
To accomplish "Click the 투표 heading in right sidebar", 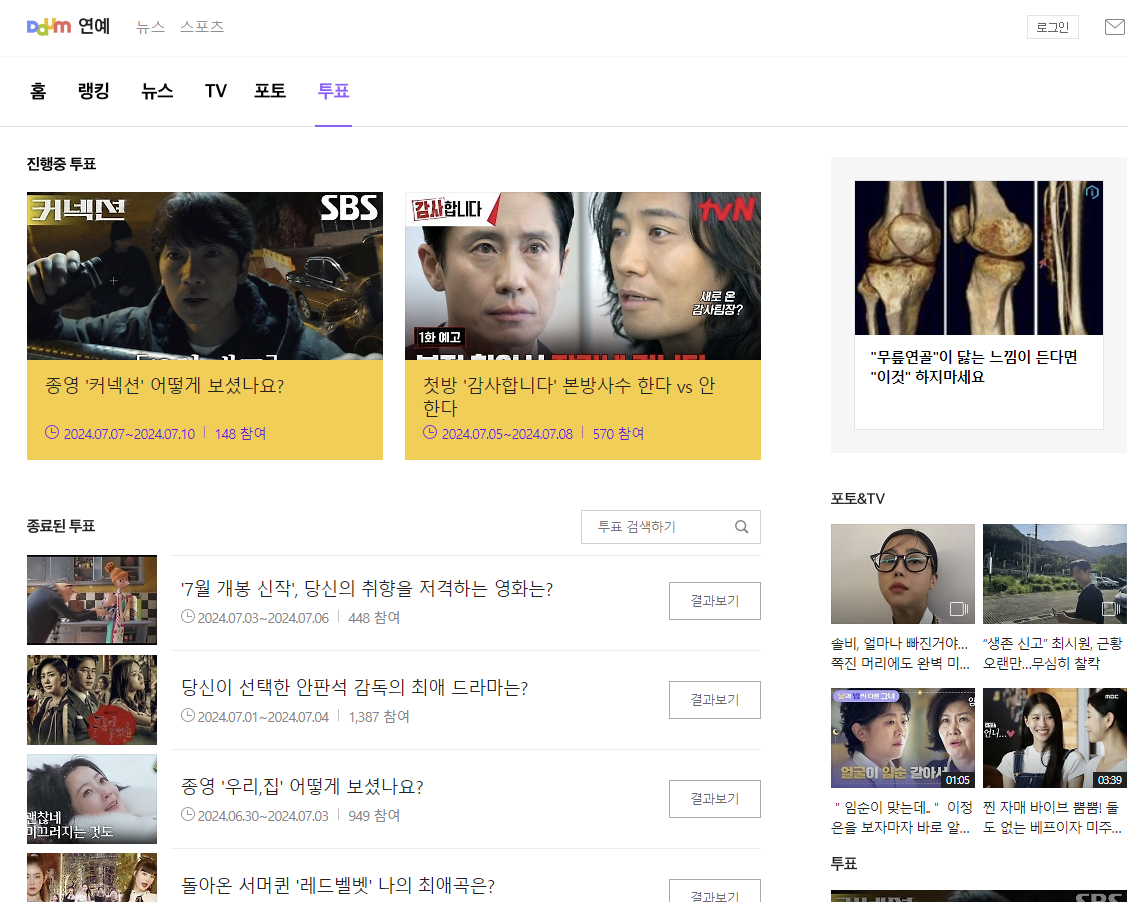I will click(844, 863).
